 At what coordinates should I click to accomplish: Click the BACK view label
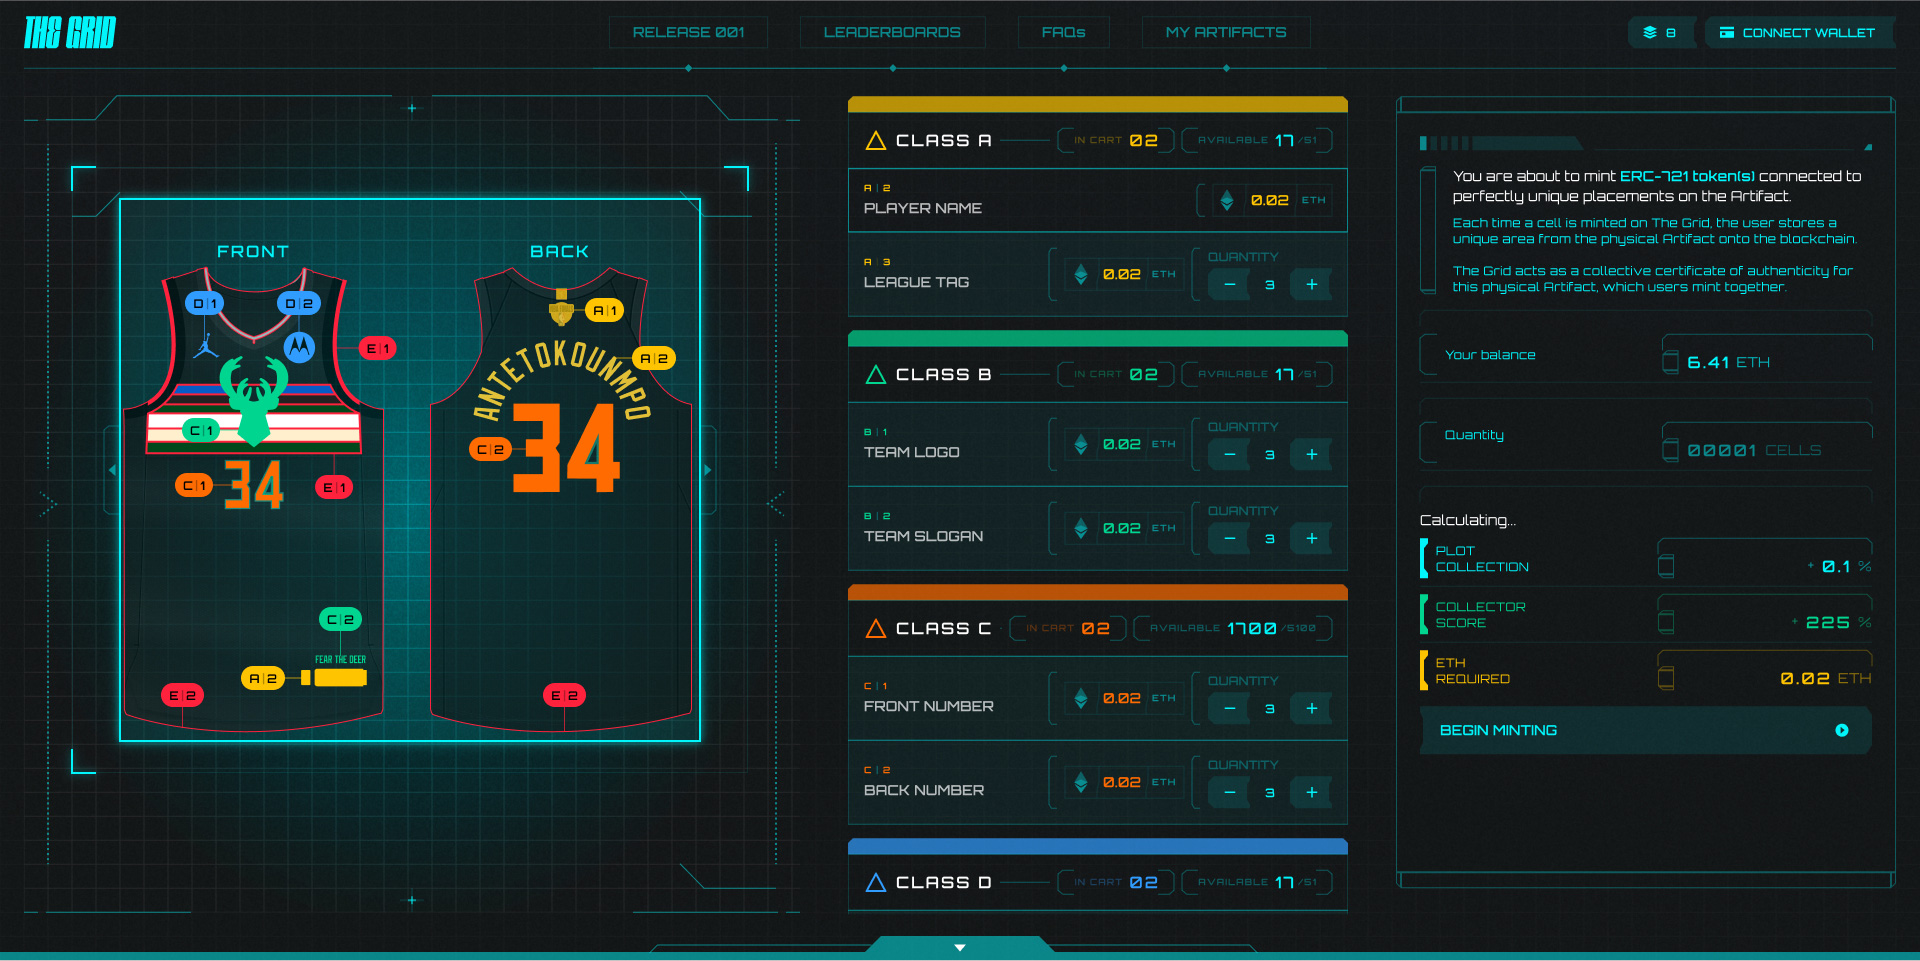[x=559, y=251]
